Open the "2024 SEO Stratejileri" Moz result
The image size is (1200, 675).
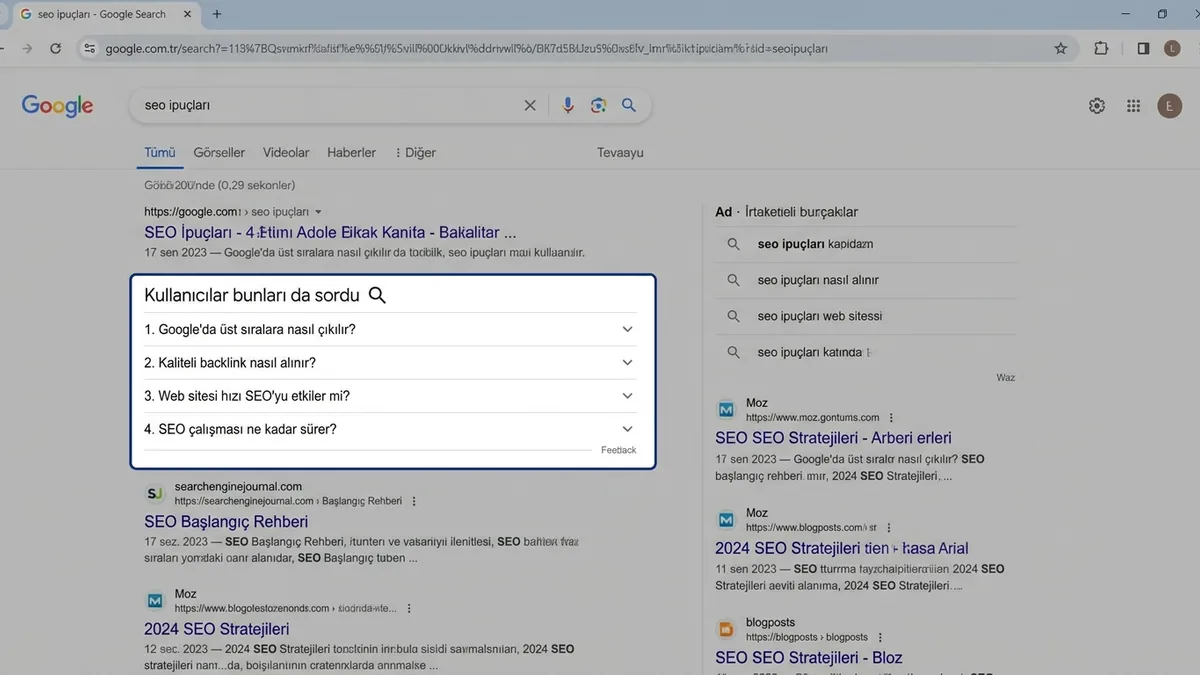(x=216, y=629)
